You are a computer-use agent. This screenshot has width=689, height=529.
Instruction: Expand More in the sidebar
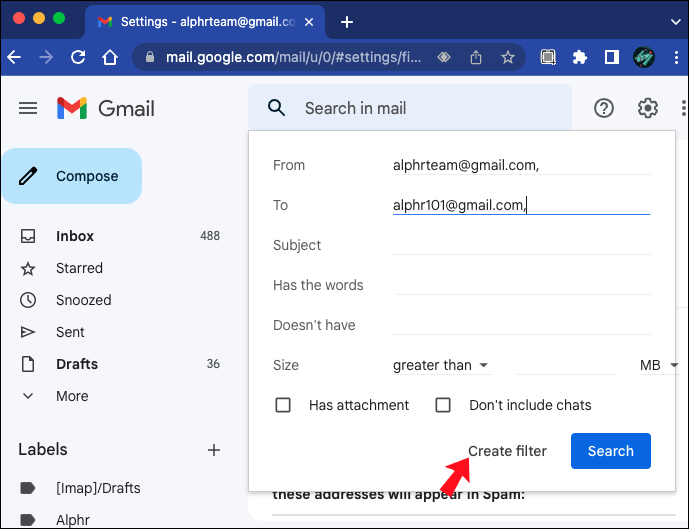(73, 396)
